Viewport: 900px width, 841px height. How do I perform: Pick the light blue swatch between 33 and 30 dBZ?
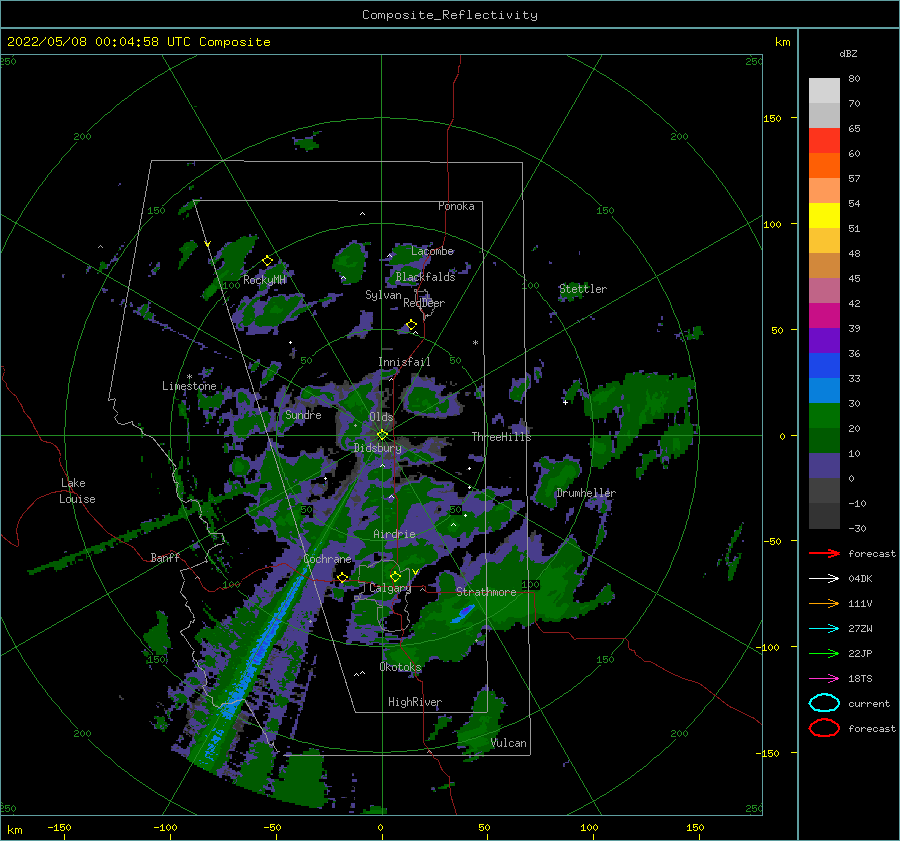click(824, 391)
